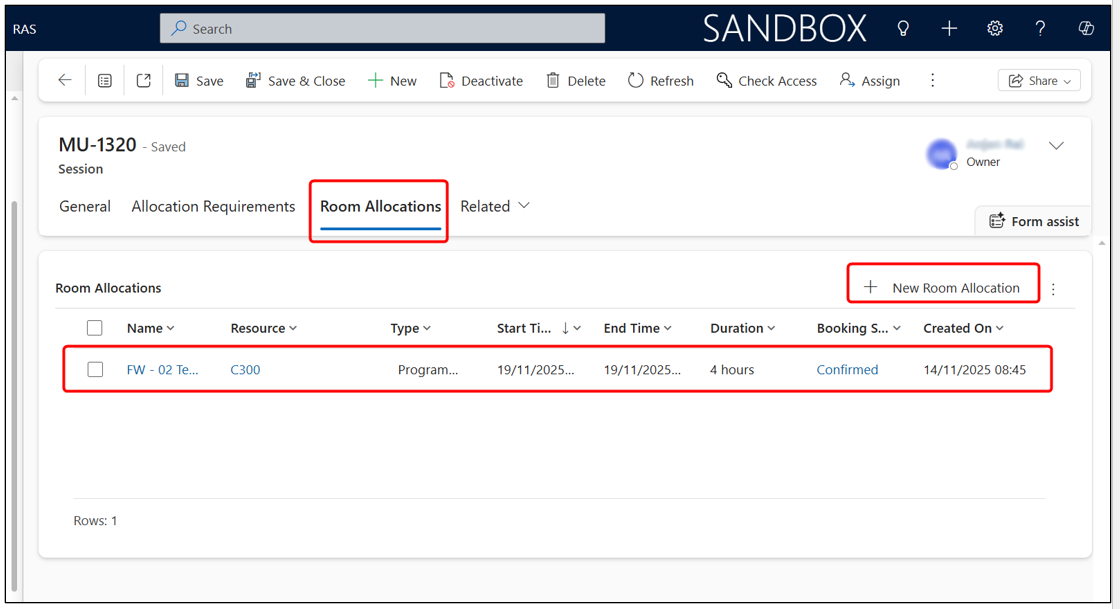Open the Copilot icon in header
1120x609 pixels.
pyautogui.click(x=1086, y=28)
